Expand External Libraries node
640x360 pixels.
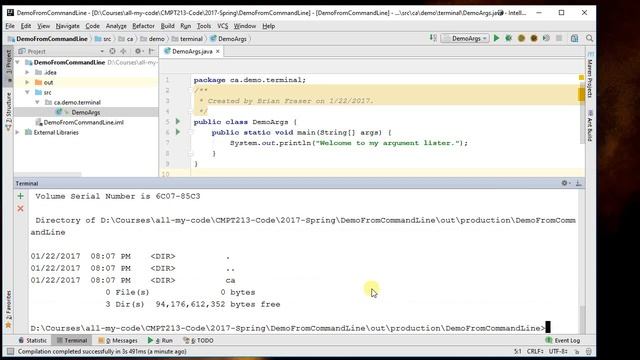[x=18, y=132]
